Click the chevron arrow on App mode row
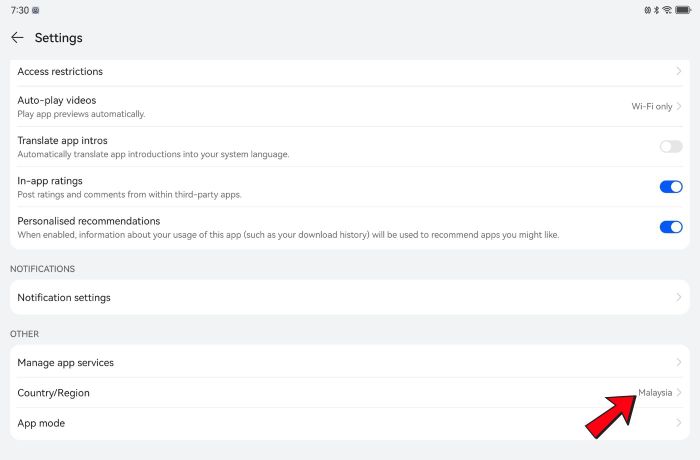Screen dimensions: 700x460 point(679,424)
